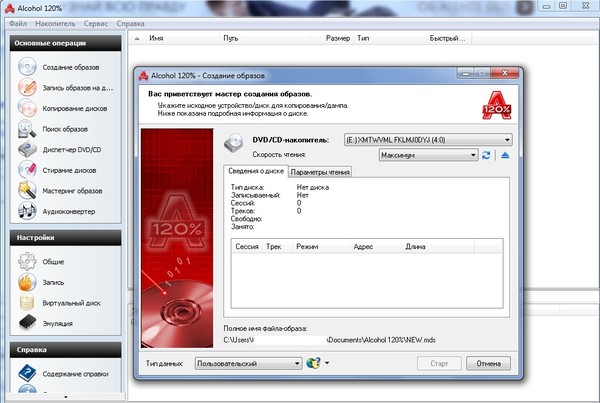The width and height of the screenshot is (600, 403).
Task: Click the image file path ending NEW.mds
Action: 329,340
